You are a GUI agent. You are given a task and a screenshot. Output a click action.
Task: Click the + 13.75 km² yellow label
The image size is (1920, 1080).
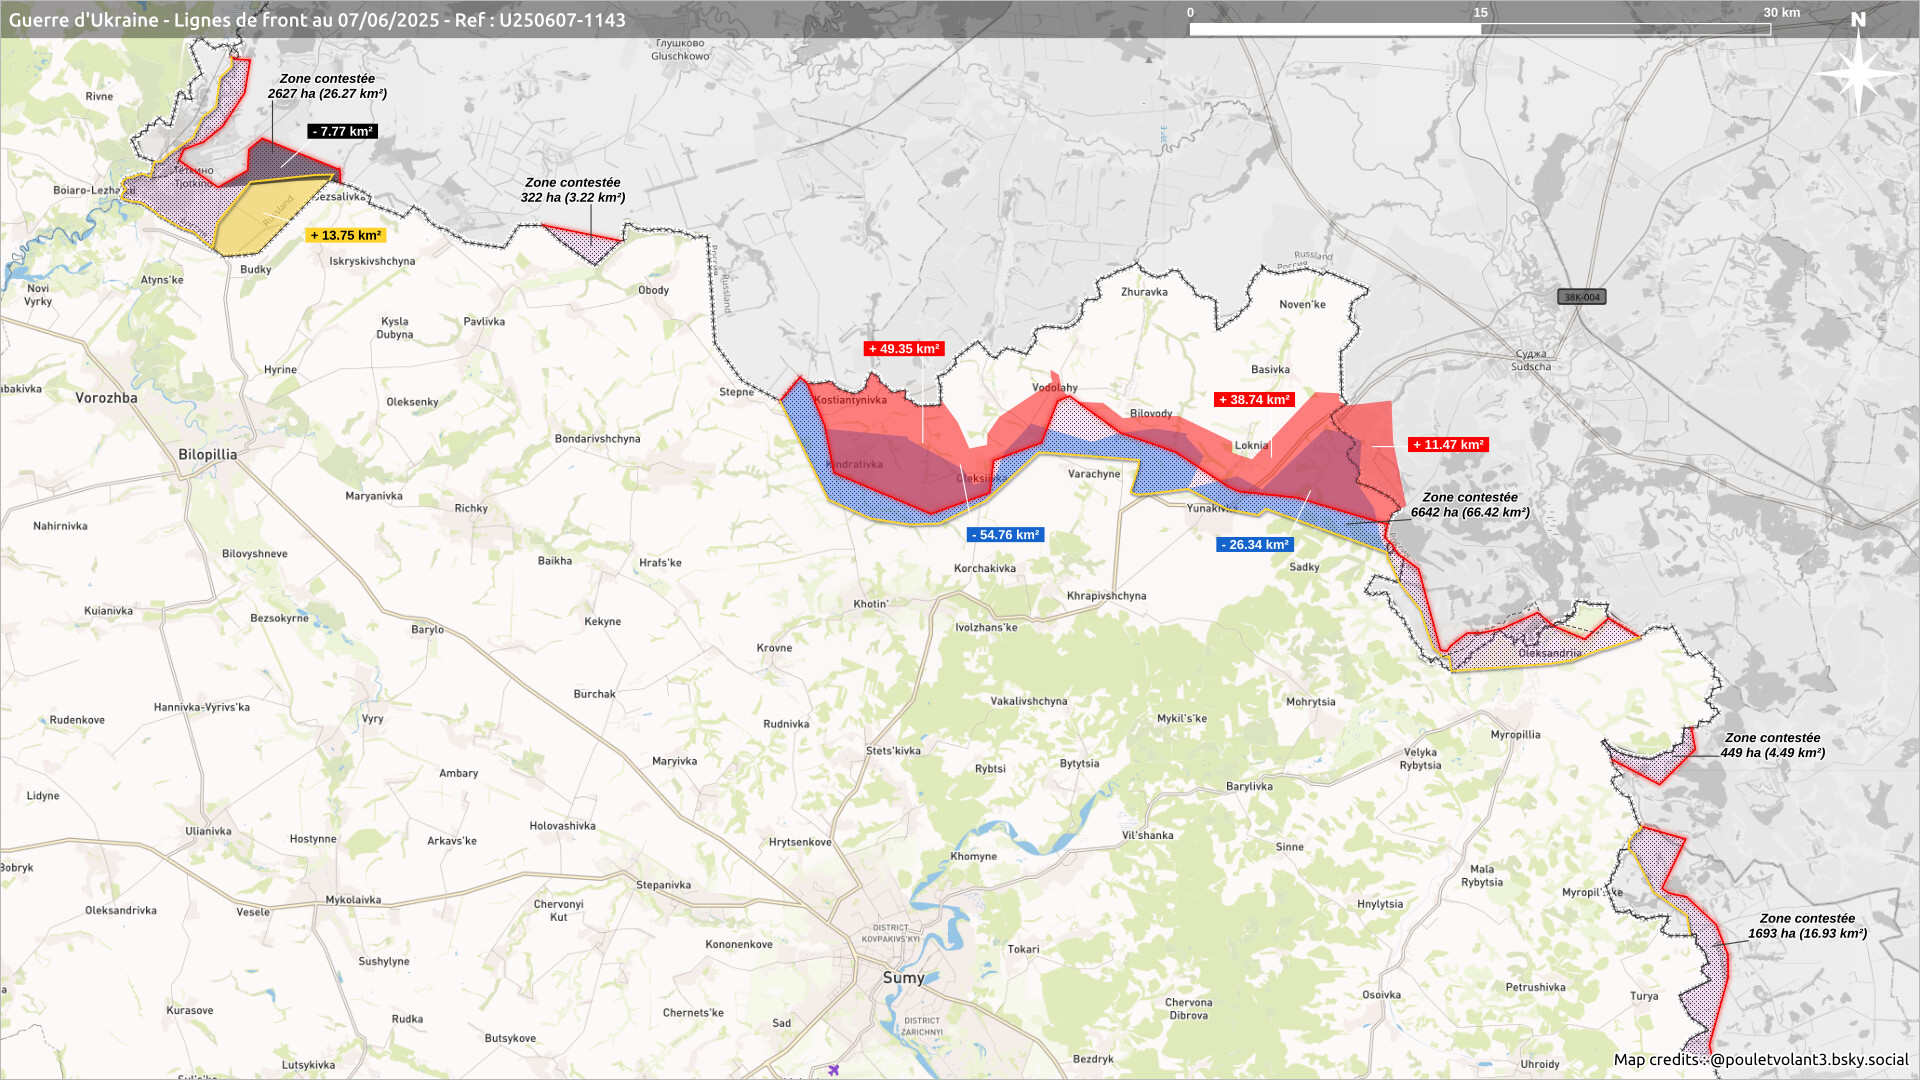(345, 236)
